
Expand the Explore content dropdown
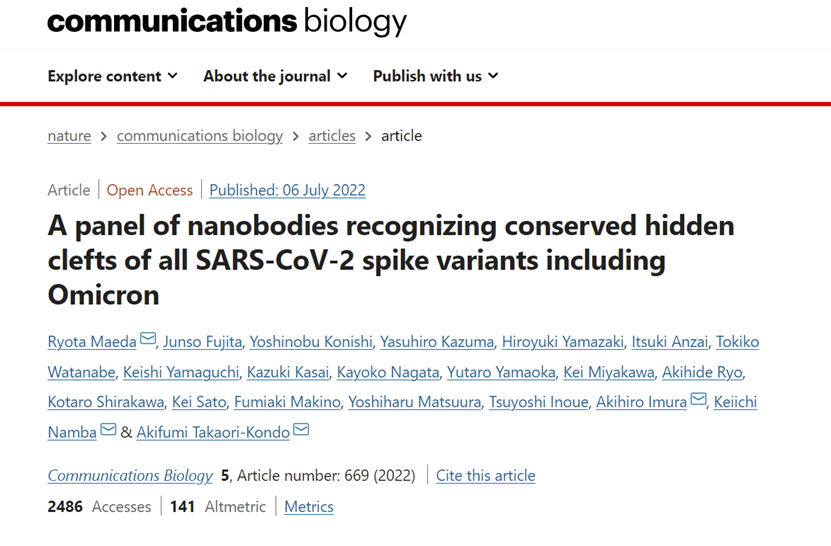[x=112, y=76]
